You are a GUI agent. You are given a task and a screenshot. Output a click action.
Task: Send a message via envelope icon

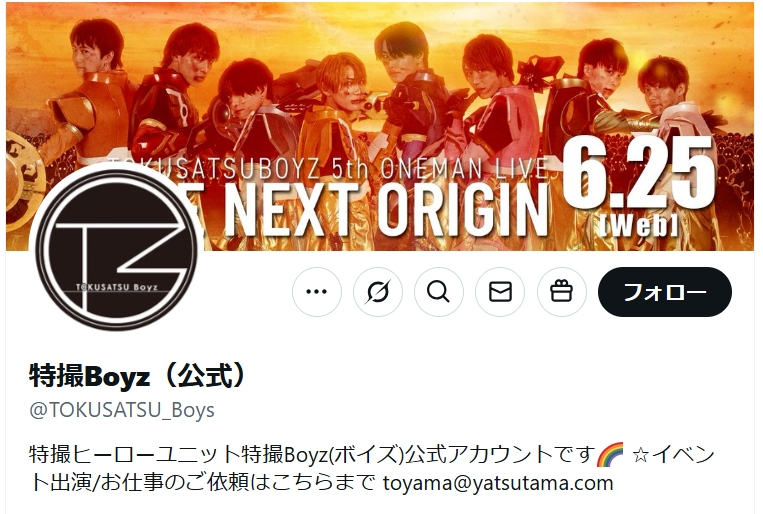500,292
